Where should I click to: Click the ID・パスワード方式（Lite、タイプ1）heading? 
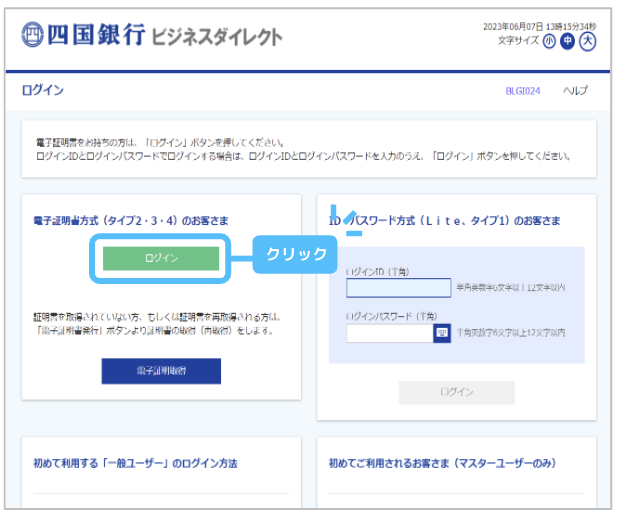point(445,220)
